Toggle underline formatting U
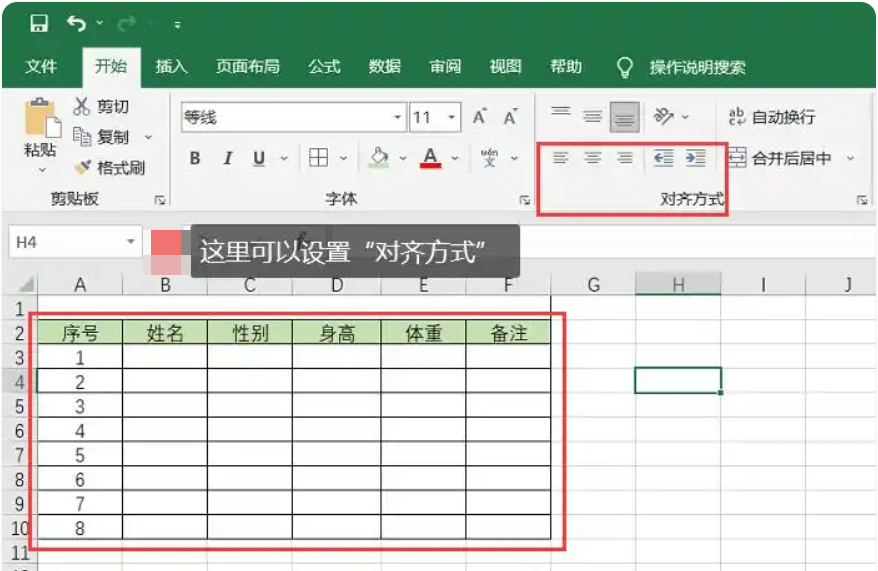The image size is (878, 571). click(259, 158)
